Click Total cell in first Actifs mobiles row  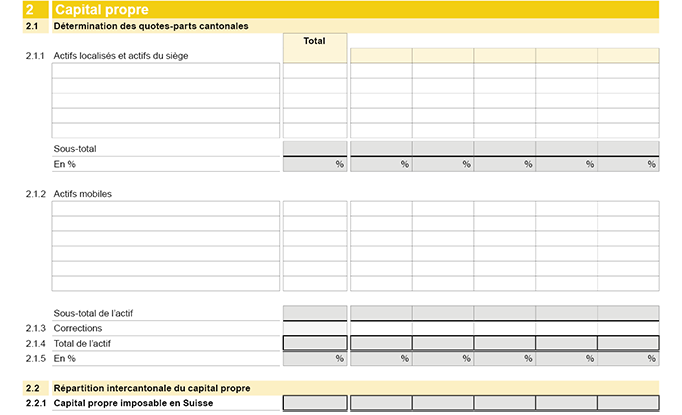(x=315, y=209)
